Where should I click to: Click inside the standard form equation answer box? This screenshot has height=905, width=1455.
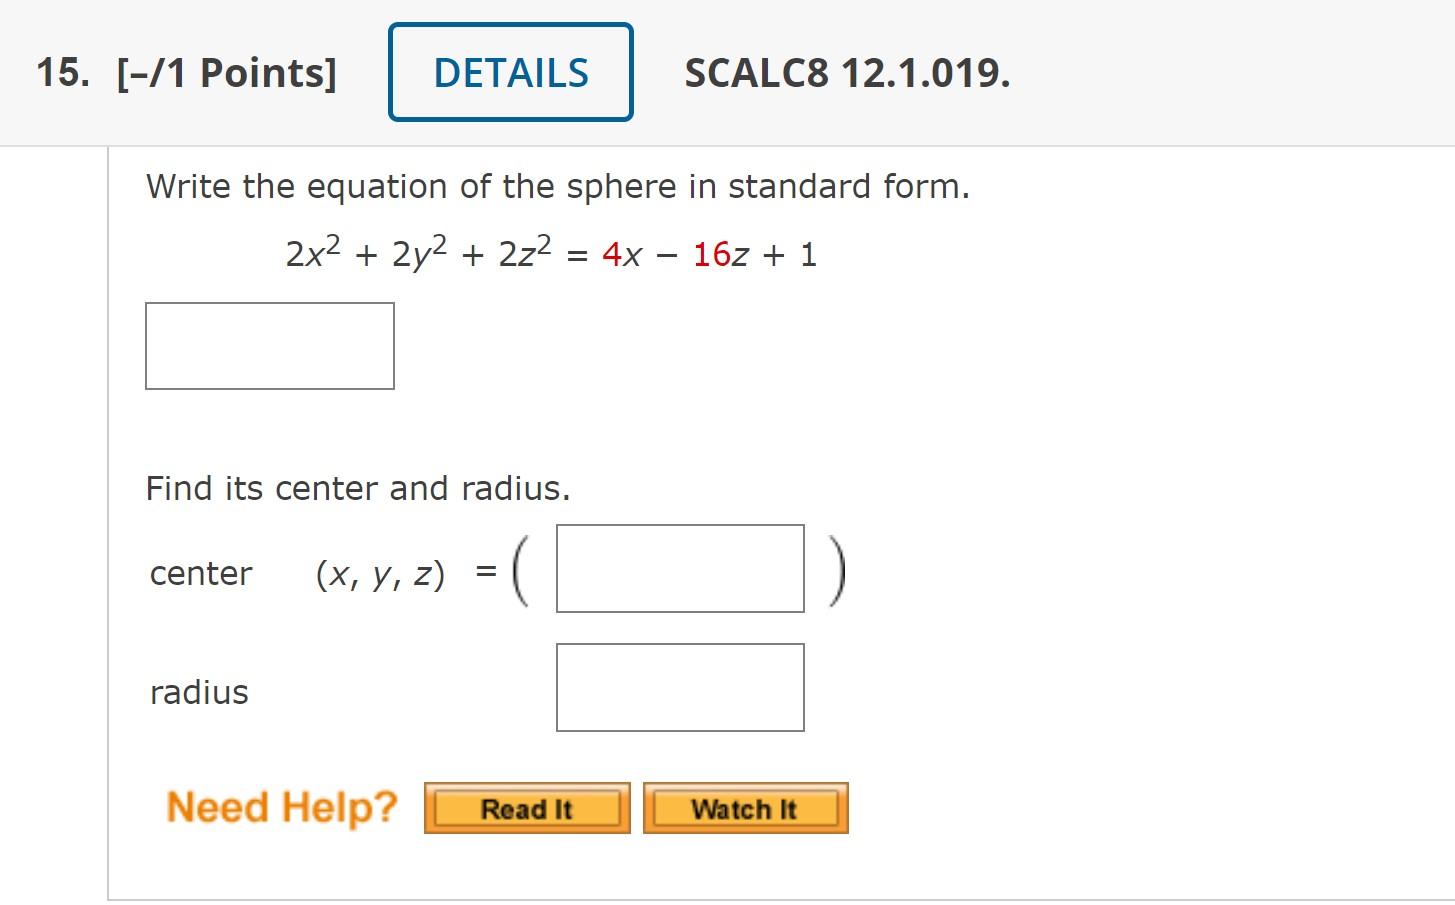coord(270,345)
